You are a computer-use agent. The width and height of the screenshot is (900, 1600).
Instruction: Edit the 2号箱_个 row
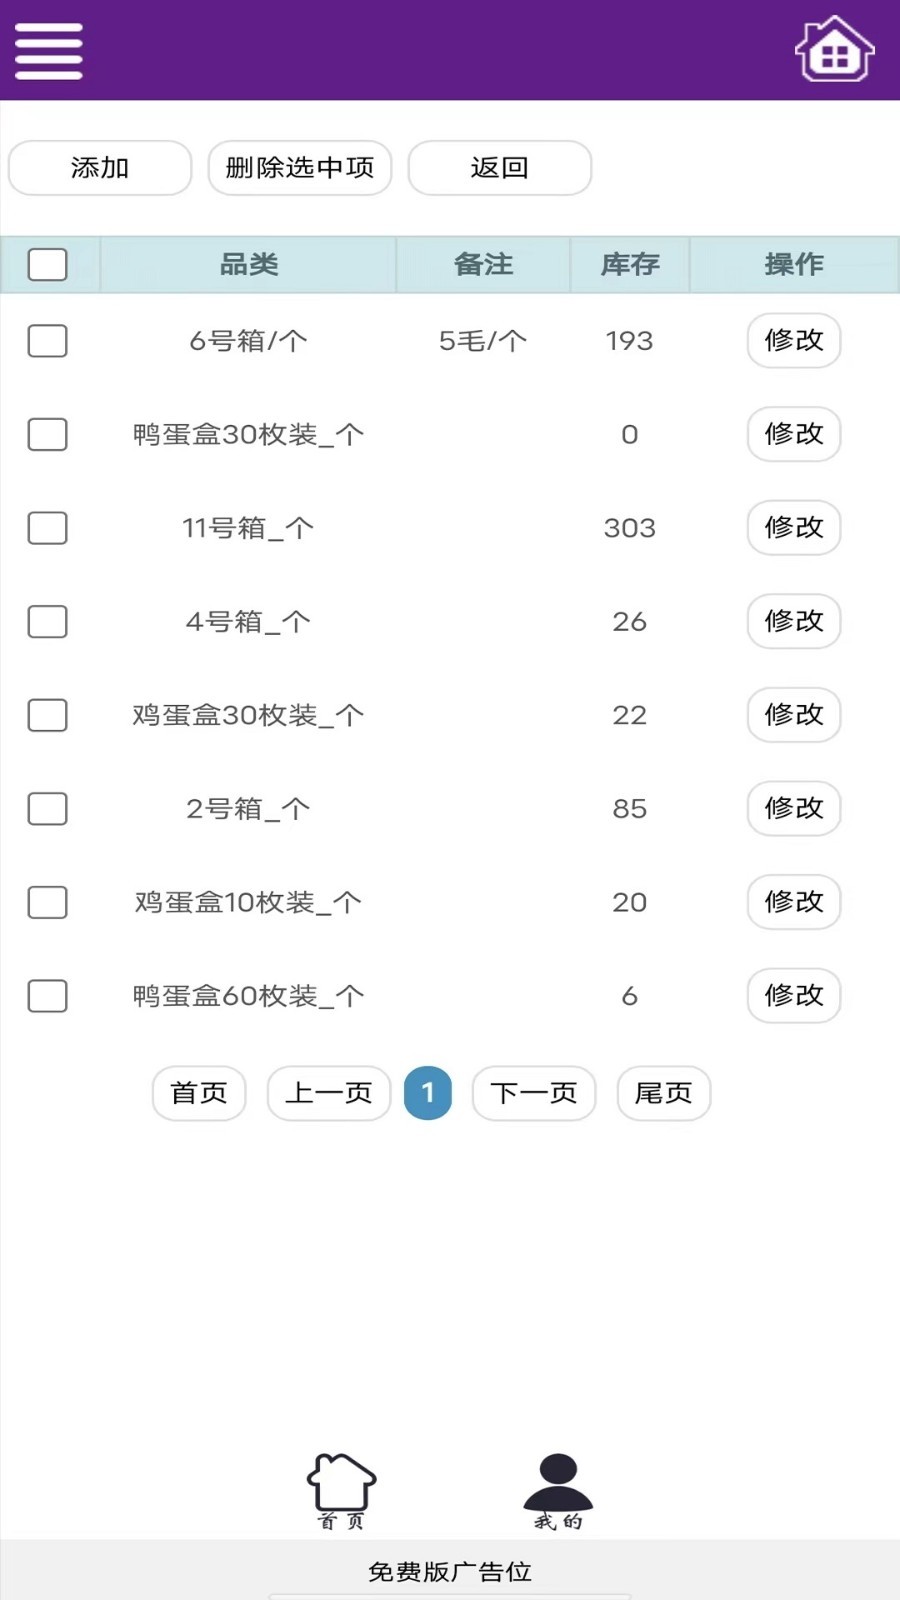tap(793, 808)
